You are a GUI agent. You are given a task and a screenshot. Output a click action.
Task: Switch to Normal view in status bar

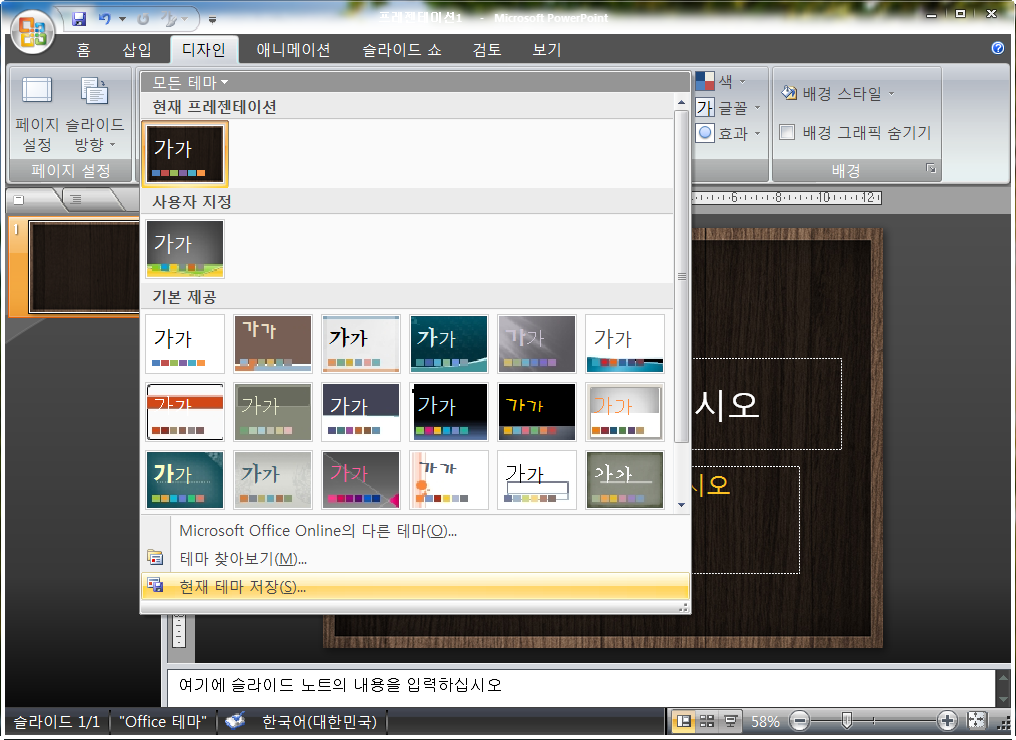tap(683, 721)
